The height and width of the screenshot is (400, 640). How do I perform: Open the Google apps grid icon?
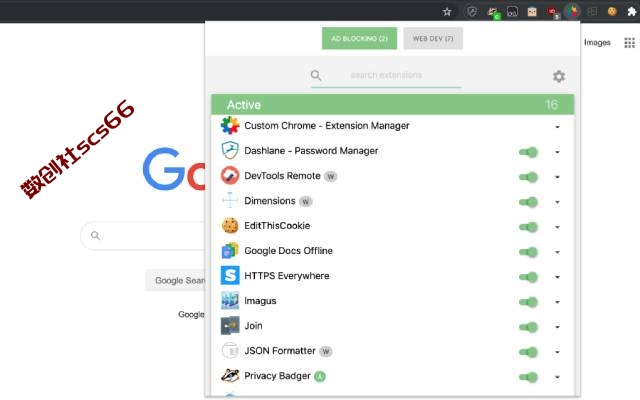(629, 42)
